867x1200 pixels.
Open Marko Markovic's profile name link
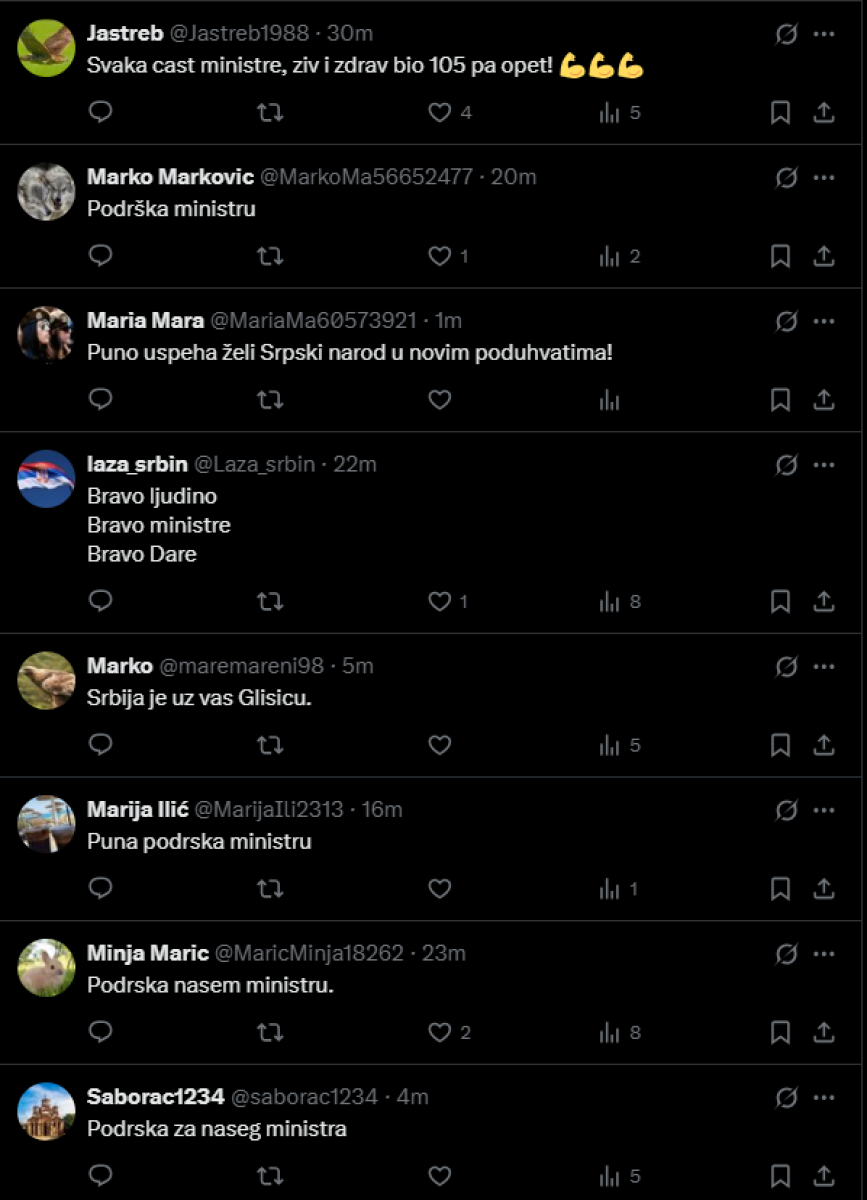click(170, 177)
